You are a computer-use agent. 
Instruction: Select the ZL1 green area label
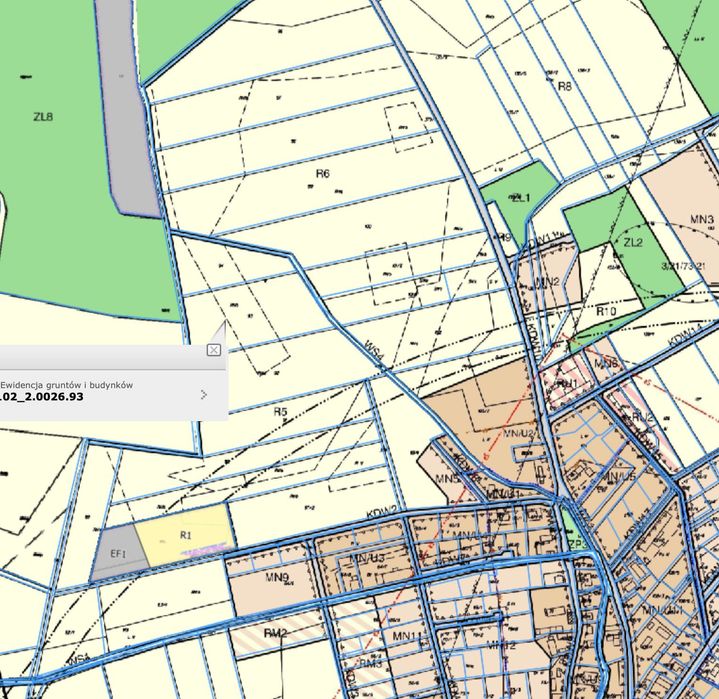click(x=521, y=198)
